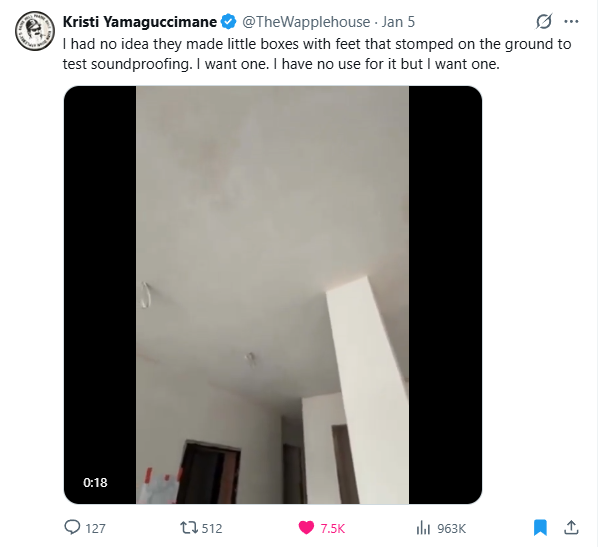This screenshot has width=601, height=547.
Task: Click the blue verified checkmark badge
Action: point(229,21)
